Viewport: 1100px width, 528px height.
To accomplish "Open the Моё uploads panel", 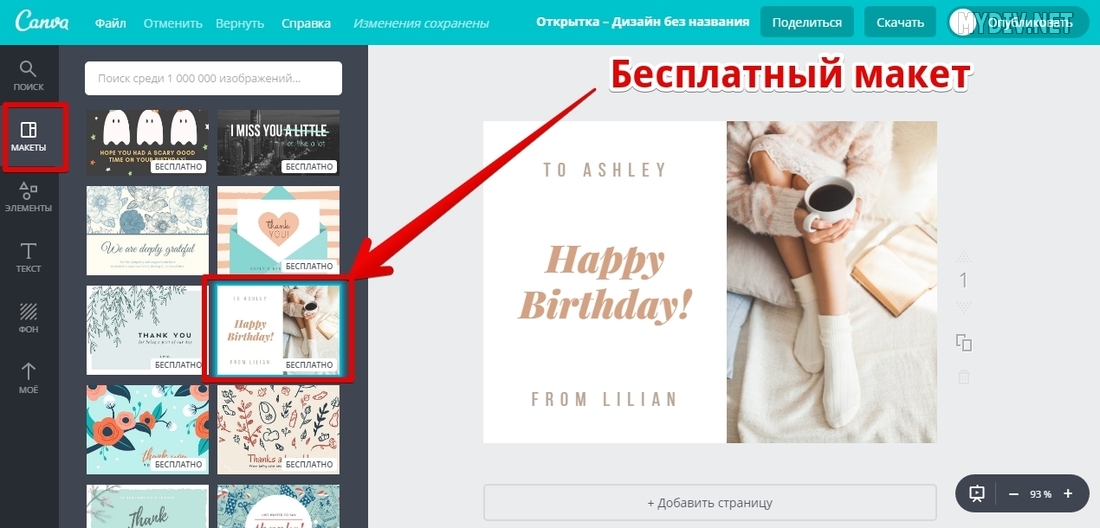I will pyautogui.click(x=29, y=378).
